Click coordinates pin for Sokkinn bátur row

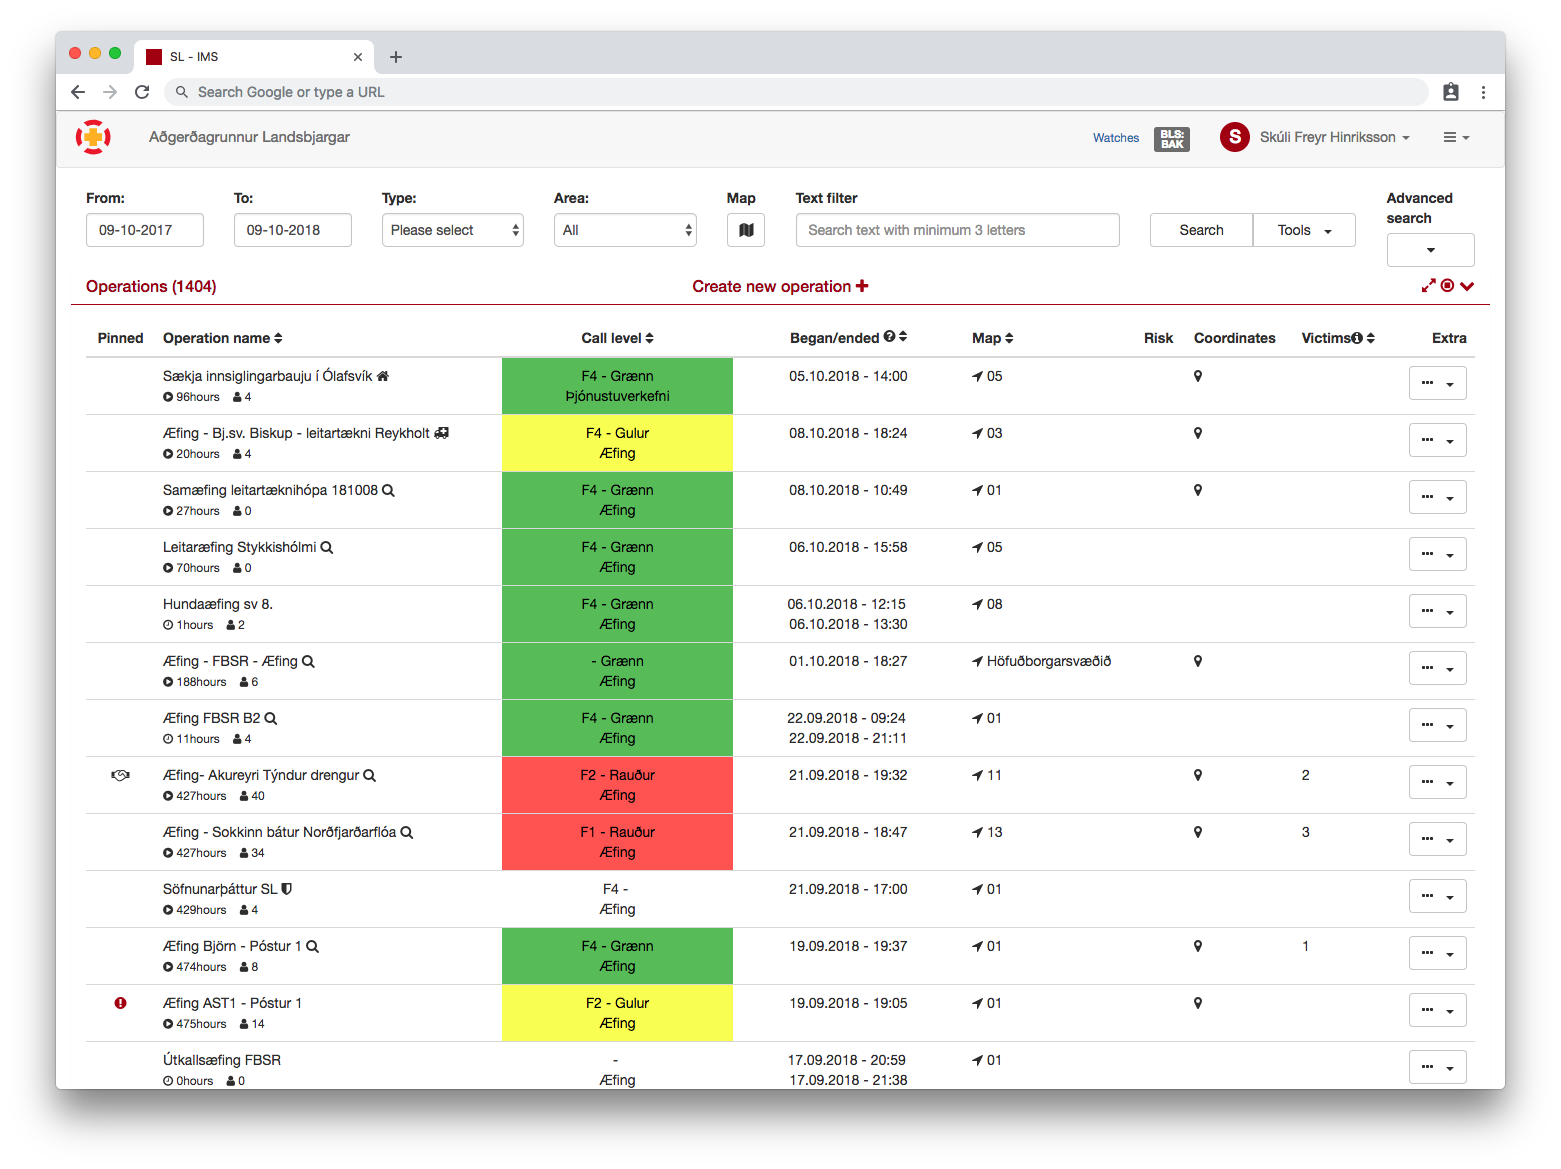click(x=1198, y=832)
